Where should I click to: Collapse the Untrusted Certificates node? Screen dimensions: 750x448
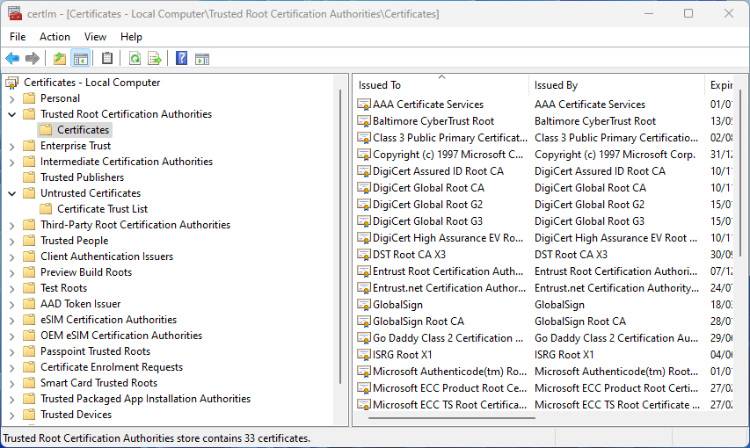(x=12, y=193)
